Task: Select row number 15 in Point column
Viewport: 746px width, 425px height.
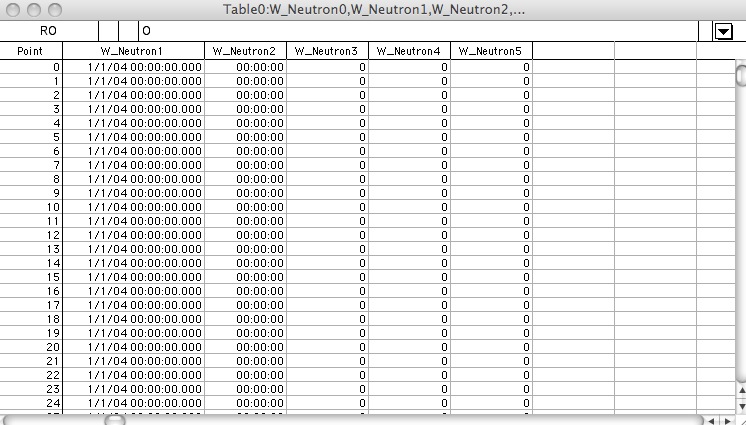Action: click(31, 277)
